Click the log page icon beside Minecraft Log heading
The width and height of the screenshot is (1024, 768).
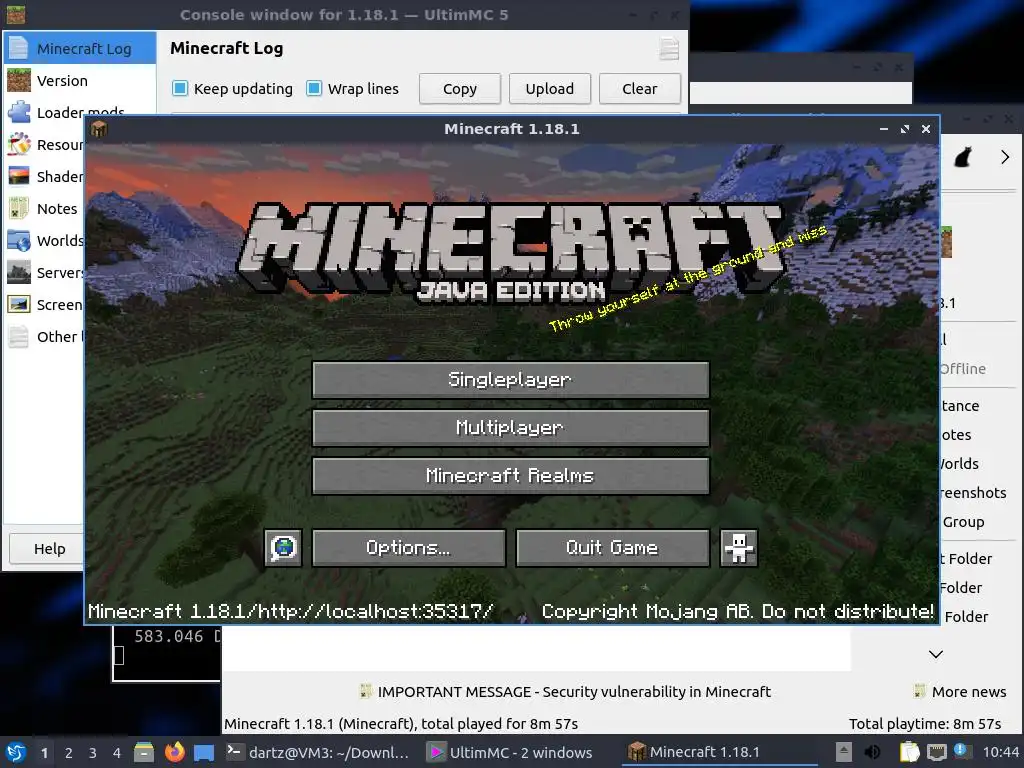coord(669,49)
